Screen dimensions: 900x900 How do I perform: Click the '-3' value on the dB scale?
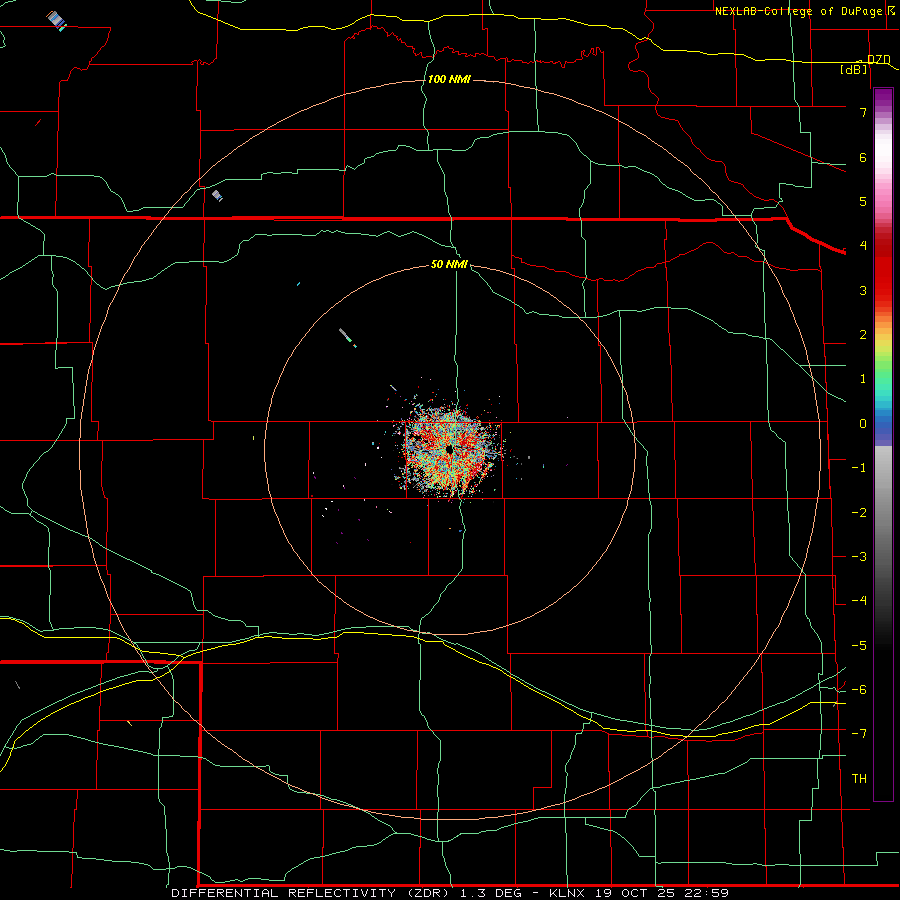point(859,557)
